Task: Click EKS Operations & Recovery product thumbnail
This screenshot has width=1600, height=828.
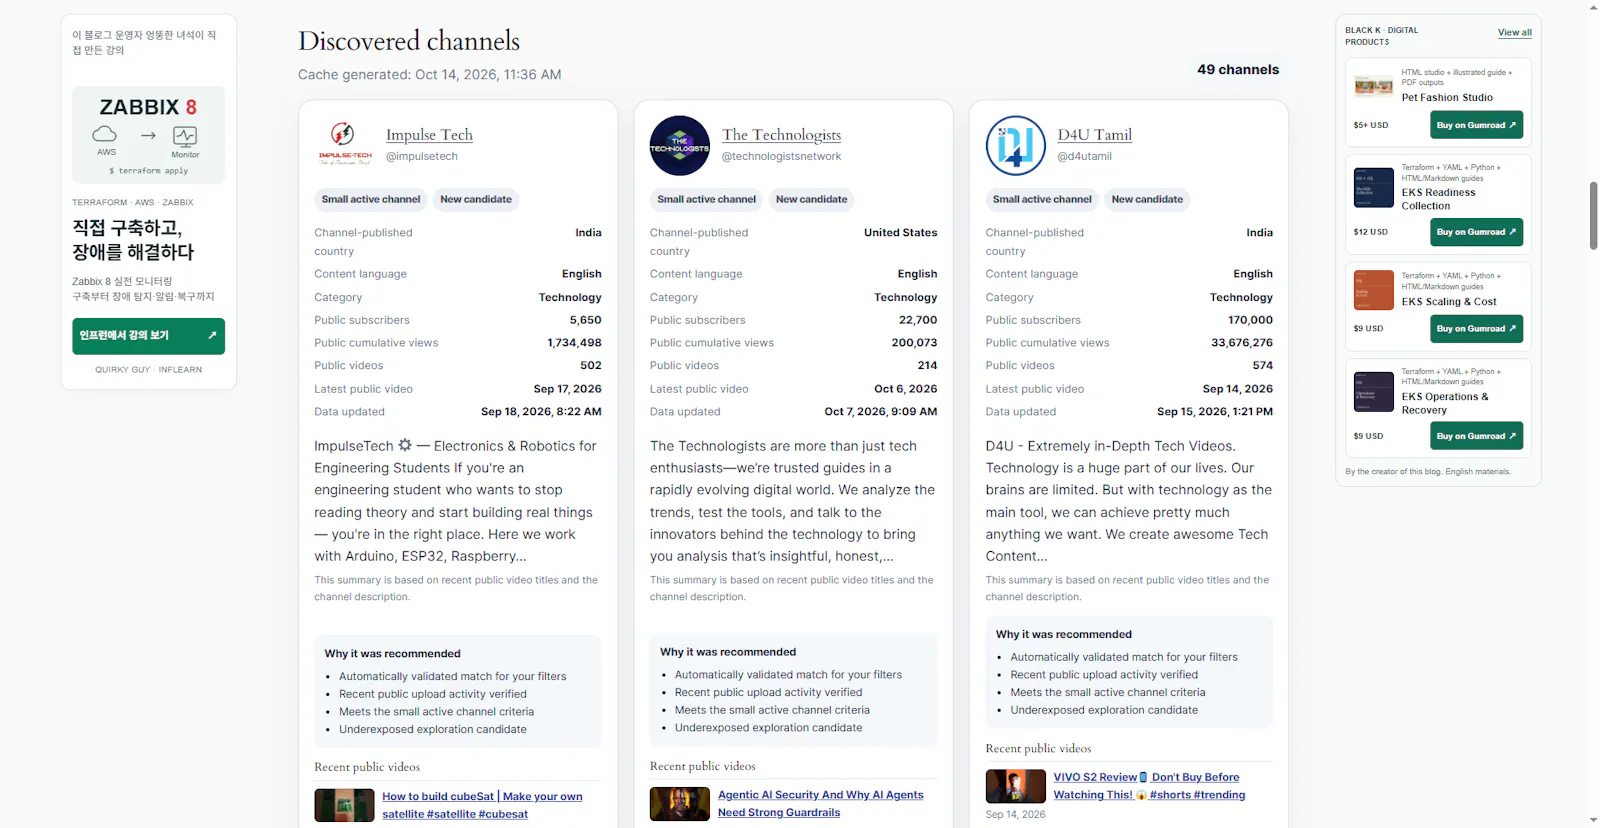Action: pyautogui.click(x=1373, y=392)
